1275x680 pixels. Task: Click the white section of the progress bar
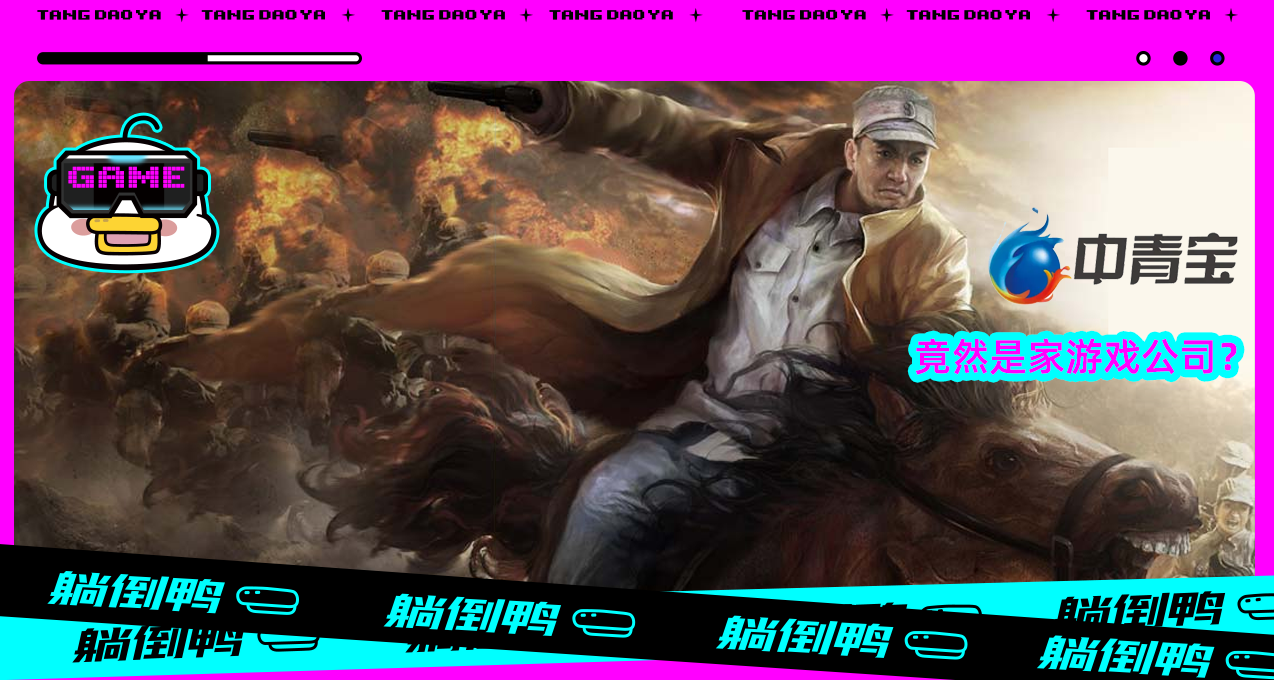tap(283, 58)
